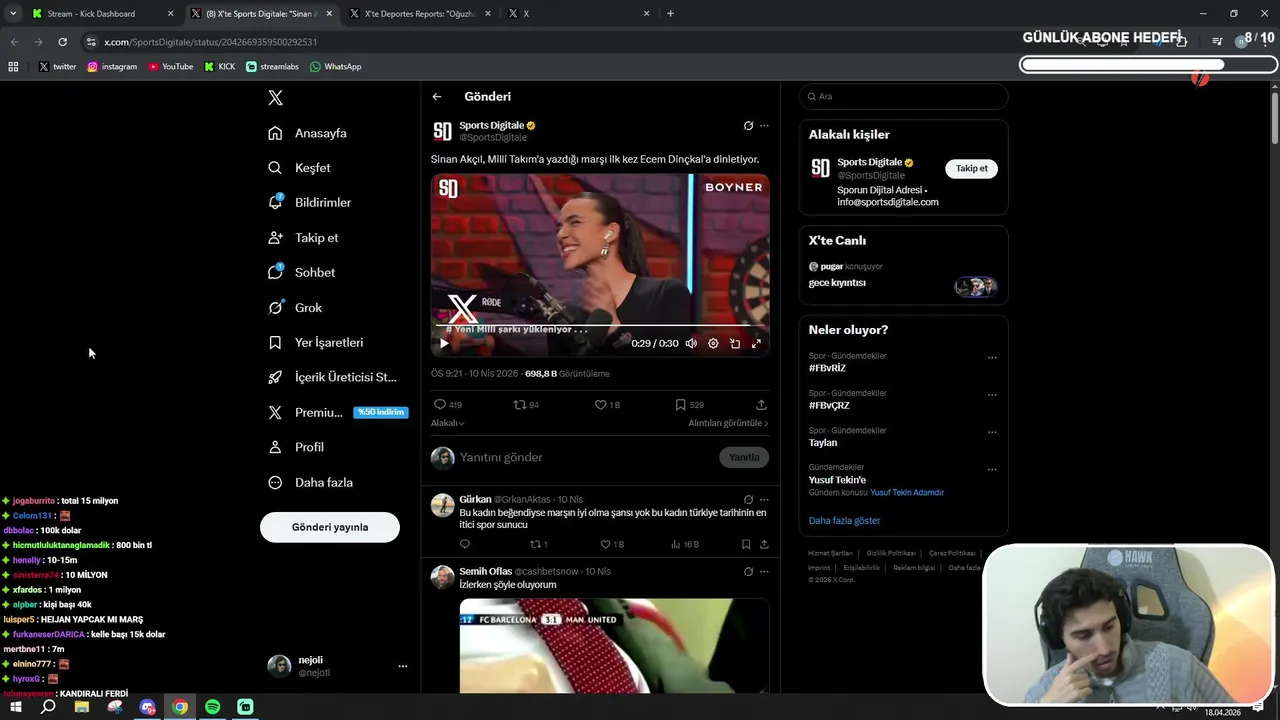Open new browser tab
This screenshot has height=720, width=1280.
[670, 14]
